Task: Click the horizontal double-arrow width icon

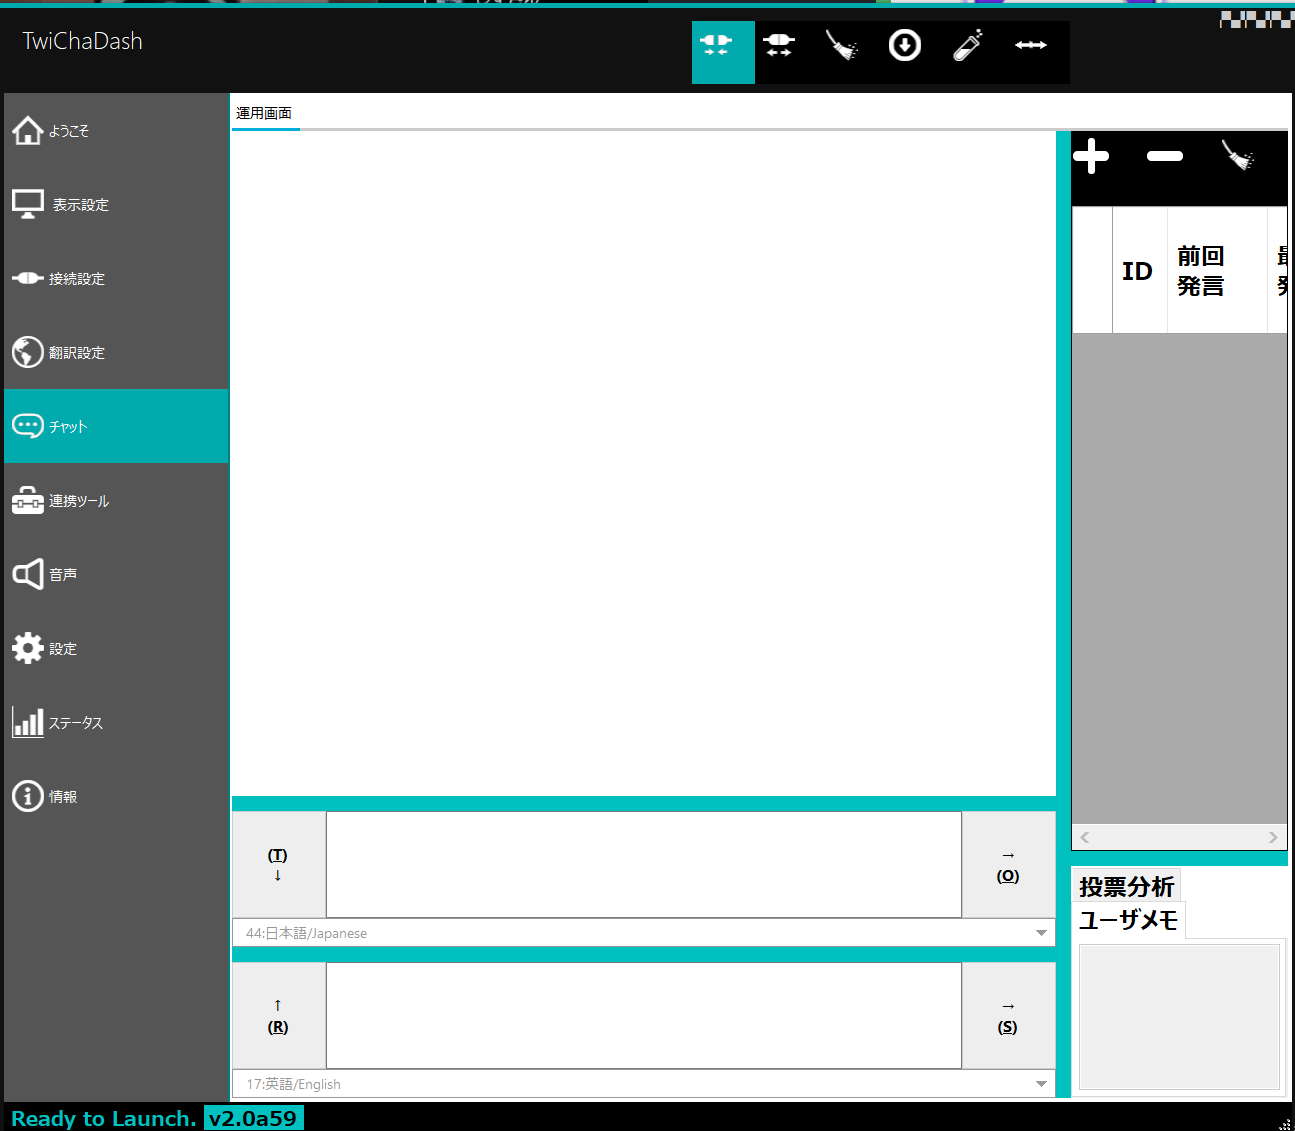Action: point(1031,45)
